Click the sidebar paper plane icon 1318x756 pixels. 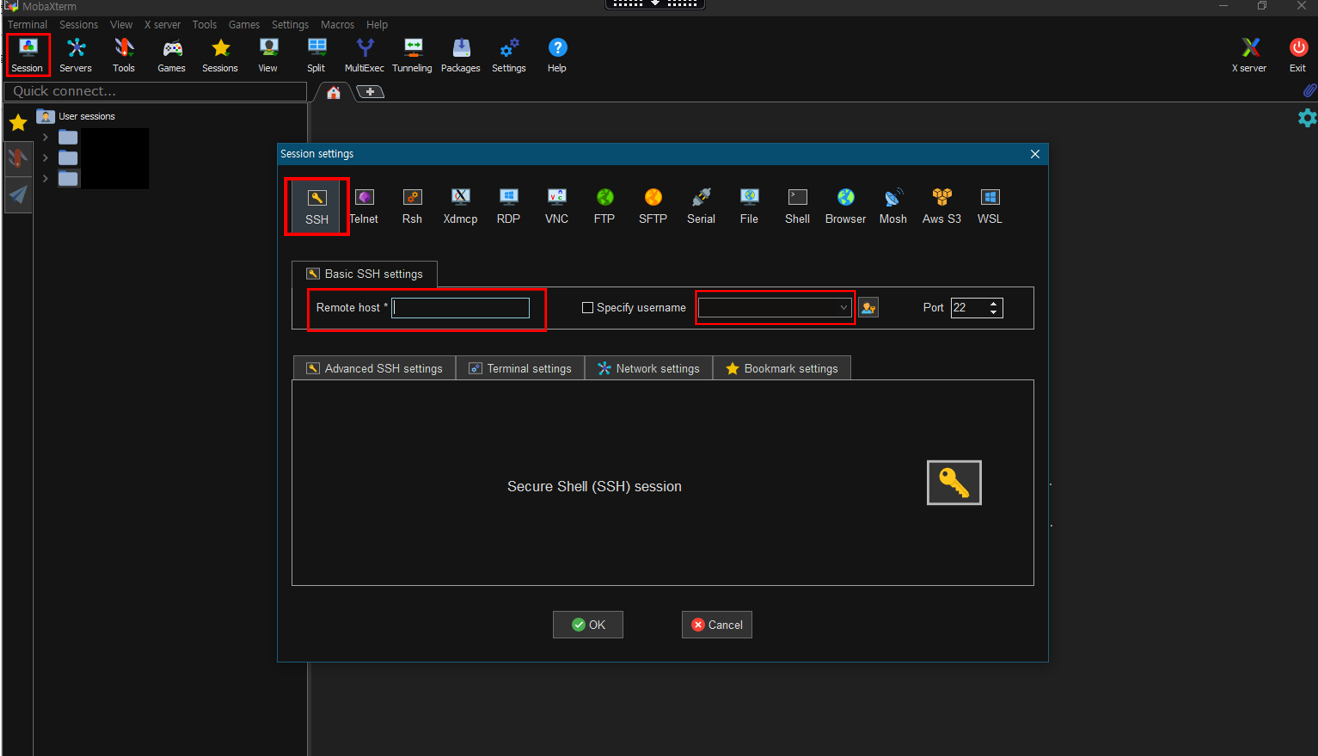tap(18, 194)
